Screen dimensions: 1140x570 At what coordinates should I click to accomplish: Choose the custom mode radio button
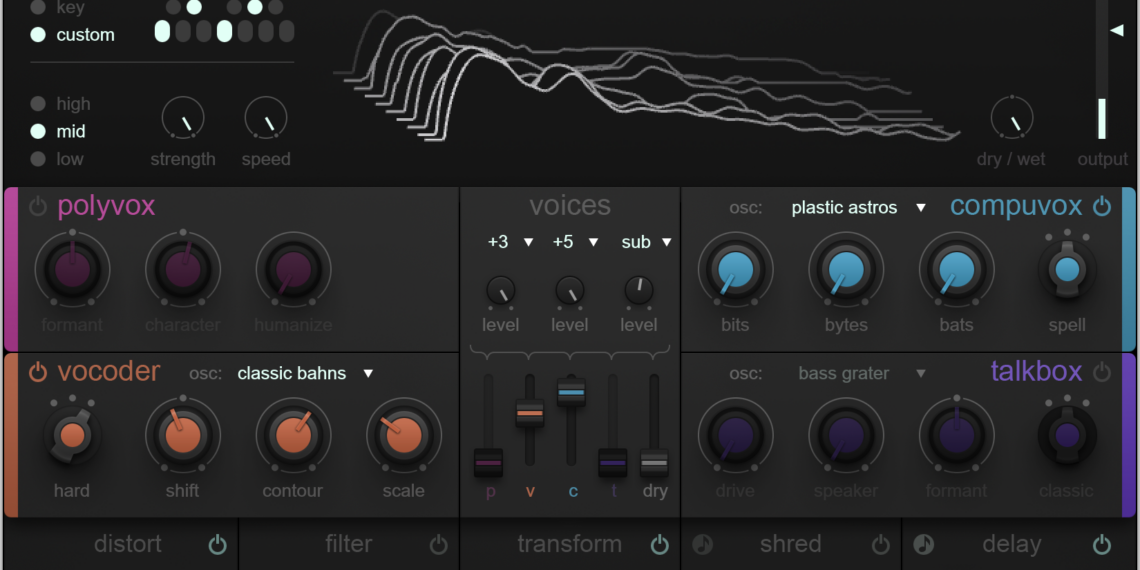(x=38, y=35)
